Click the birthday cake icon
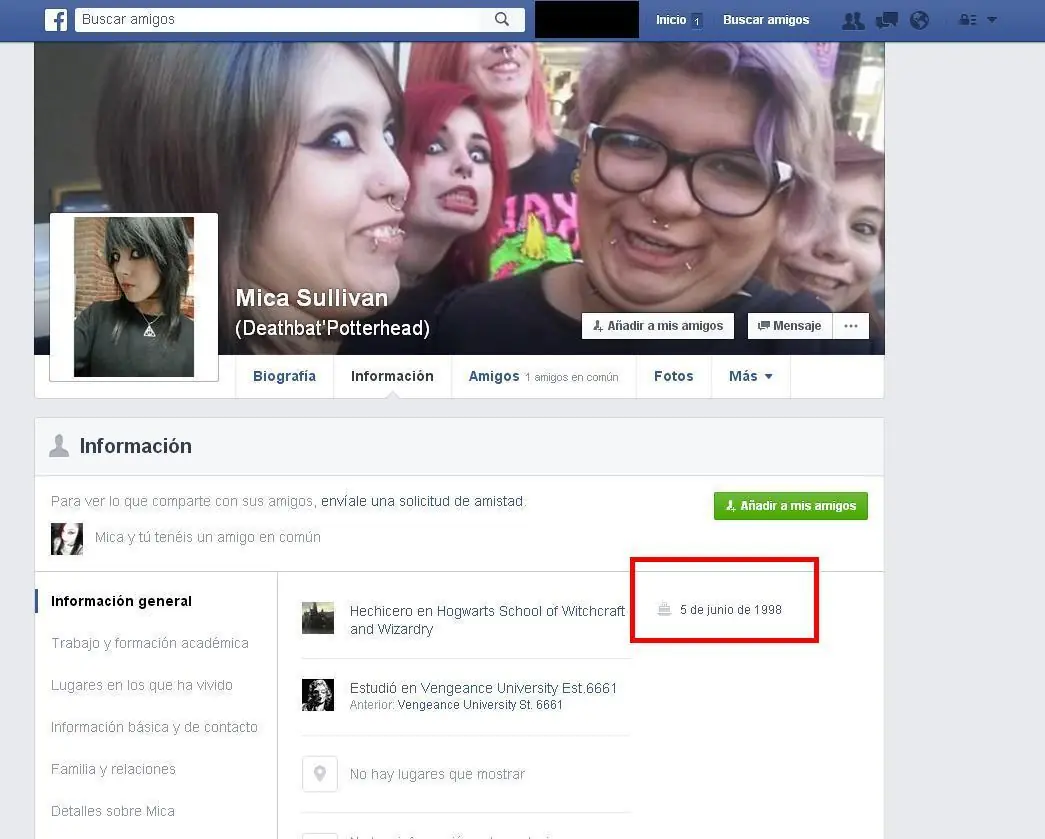The width and height of the screenshot is (1045, 839). [x=664, y=609]
